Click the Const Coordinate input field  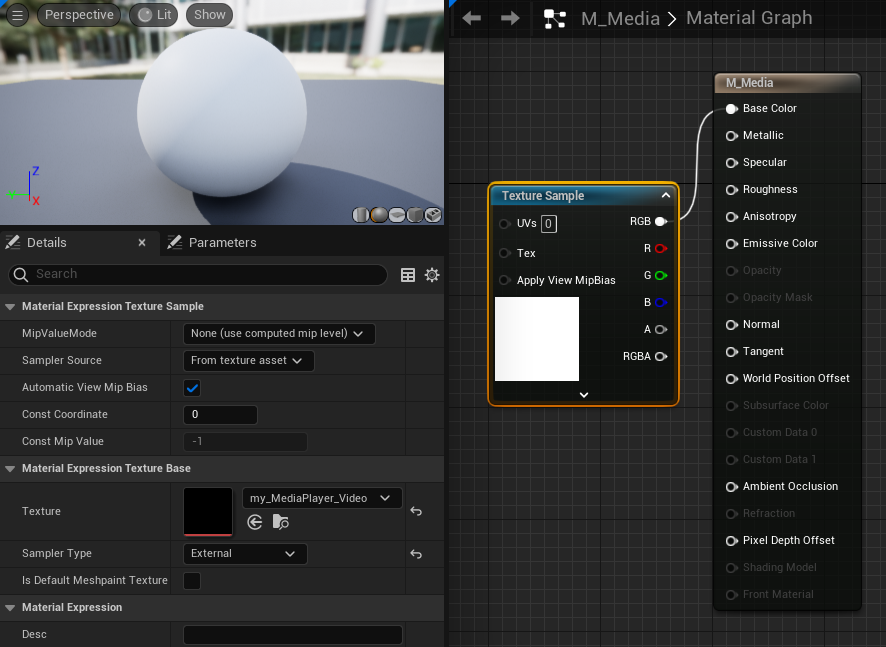(220, 415)
